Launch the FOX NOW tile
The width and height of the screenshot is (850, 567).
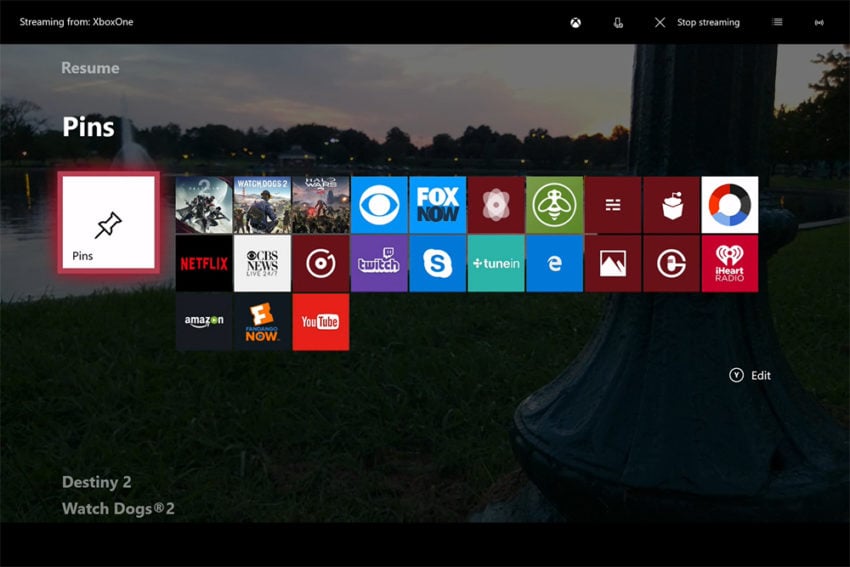pyautogui.click(x=437, y=204)
